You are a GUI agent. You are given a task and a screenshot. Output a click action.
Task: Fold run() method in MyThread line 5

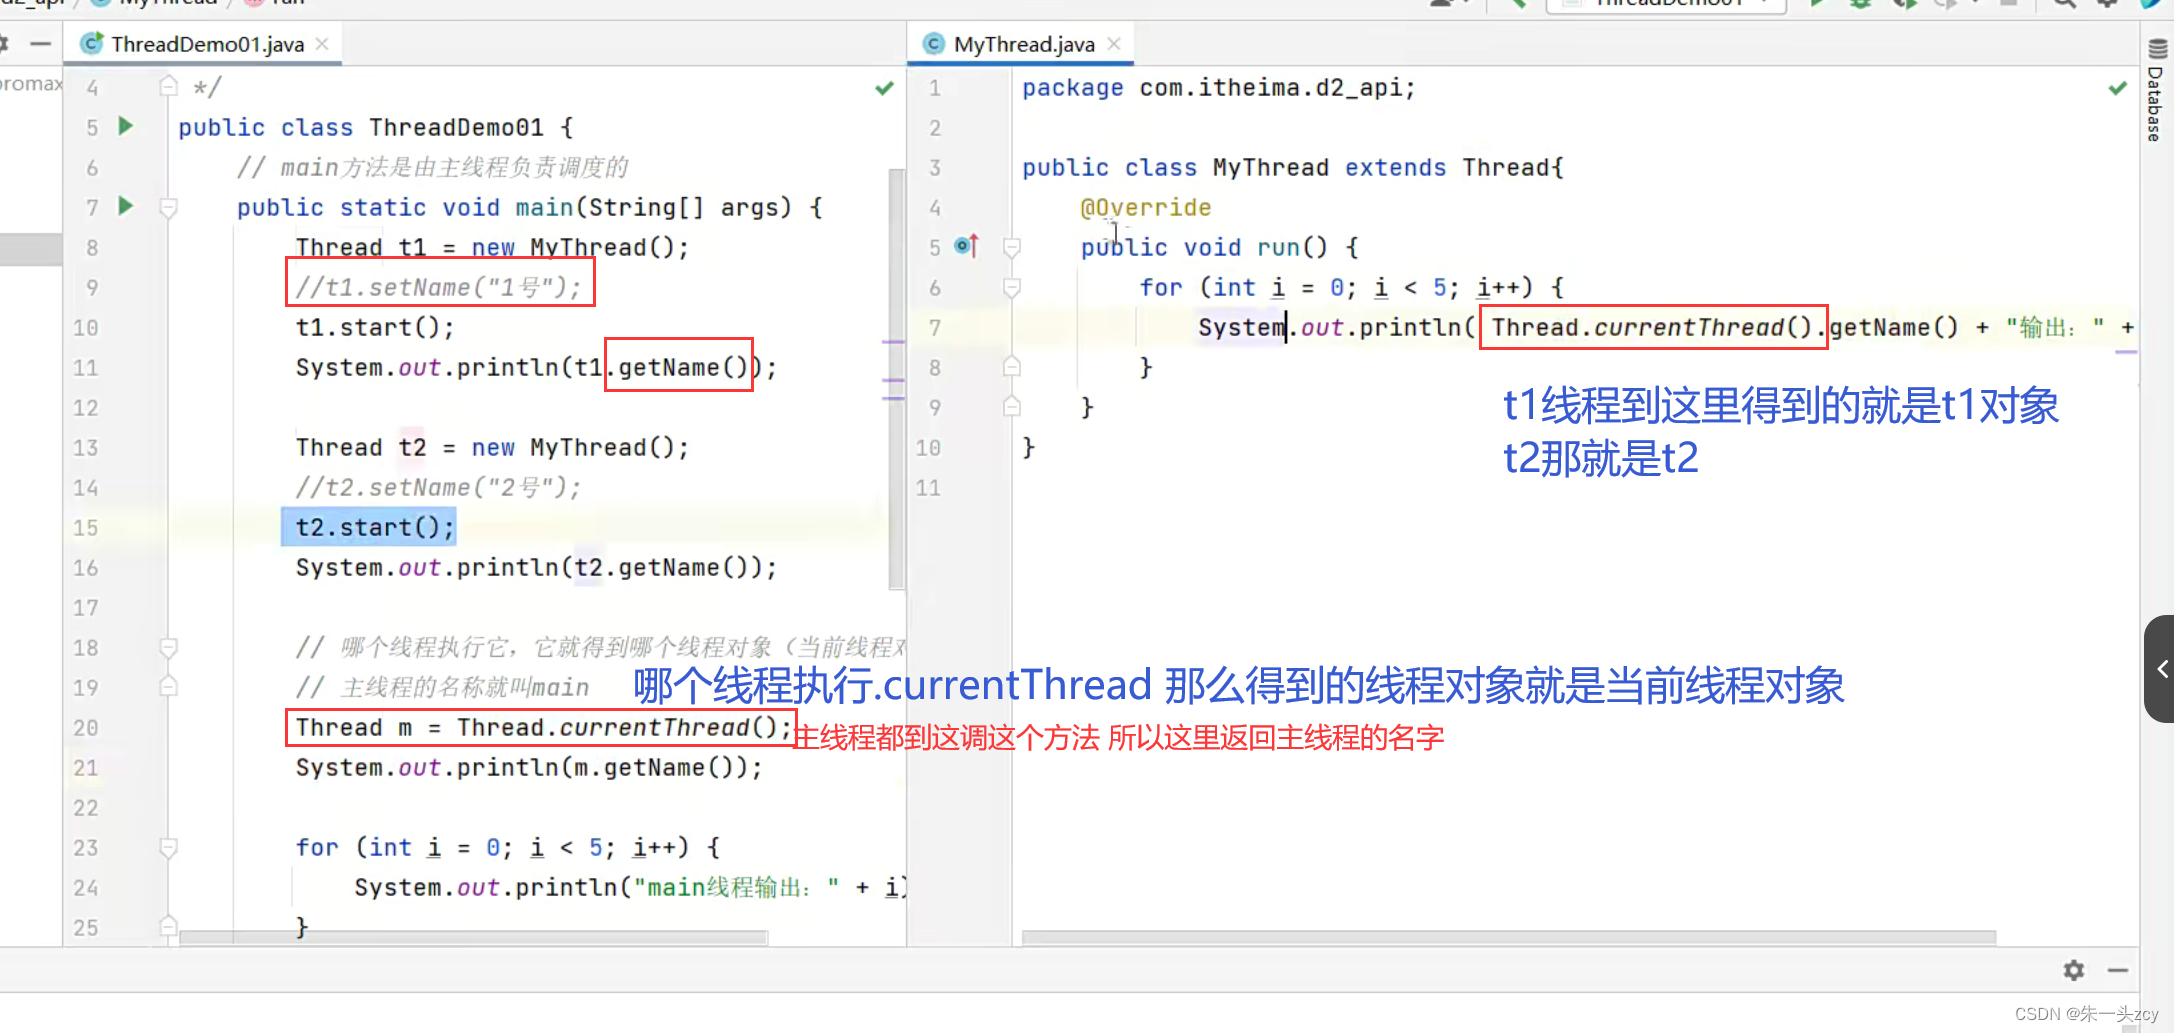(x=1012, y=247)
